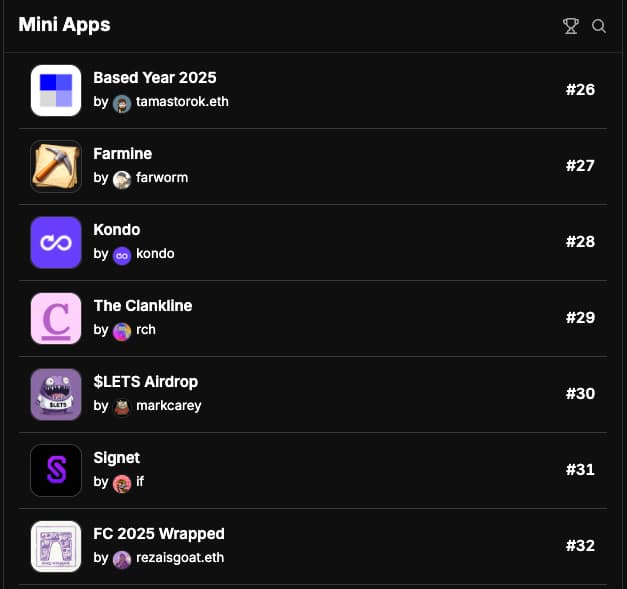Image resolution: width=627 pixels, height=589 pixels.
Task: Launch the Farmine pickaxe app icon
Action: pyautogui.click(x=56, y=166)
